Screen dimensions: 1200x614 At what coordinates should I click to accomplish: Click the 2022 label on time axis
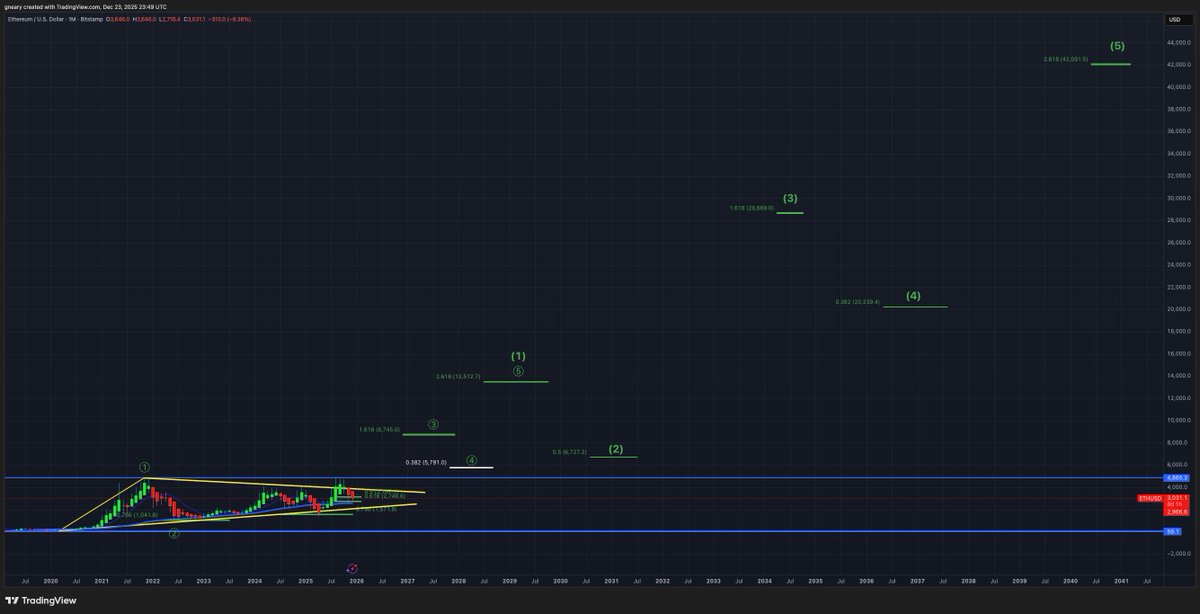(x=152, y=580)
